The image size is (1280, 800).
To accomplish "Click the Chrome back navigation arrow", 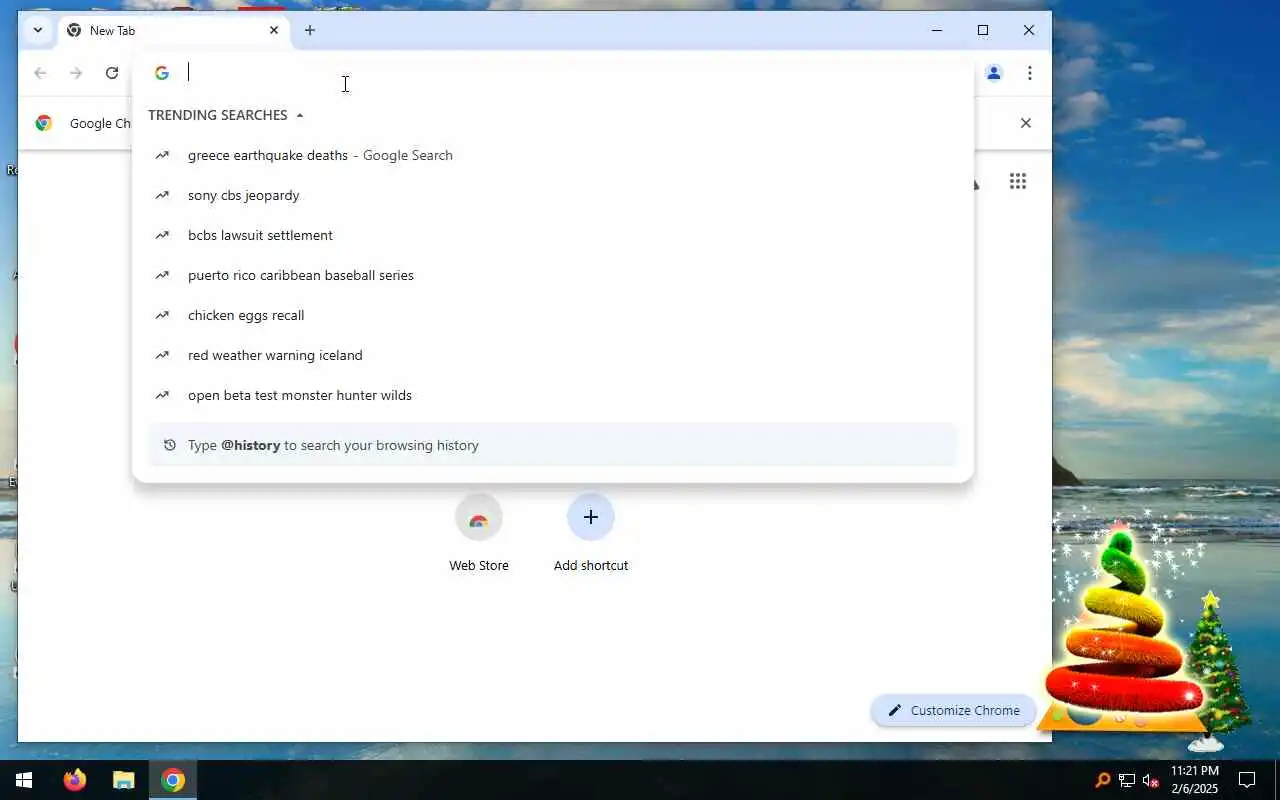I will click(40, 73).
